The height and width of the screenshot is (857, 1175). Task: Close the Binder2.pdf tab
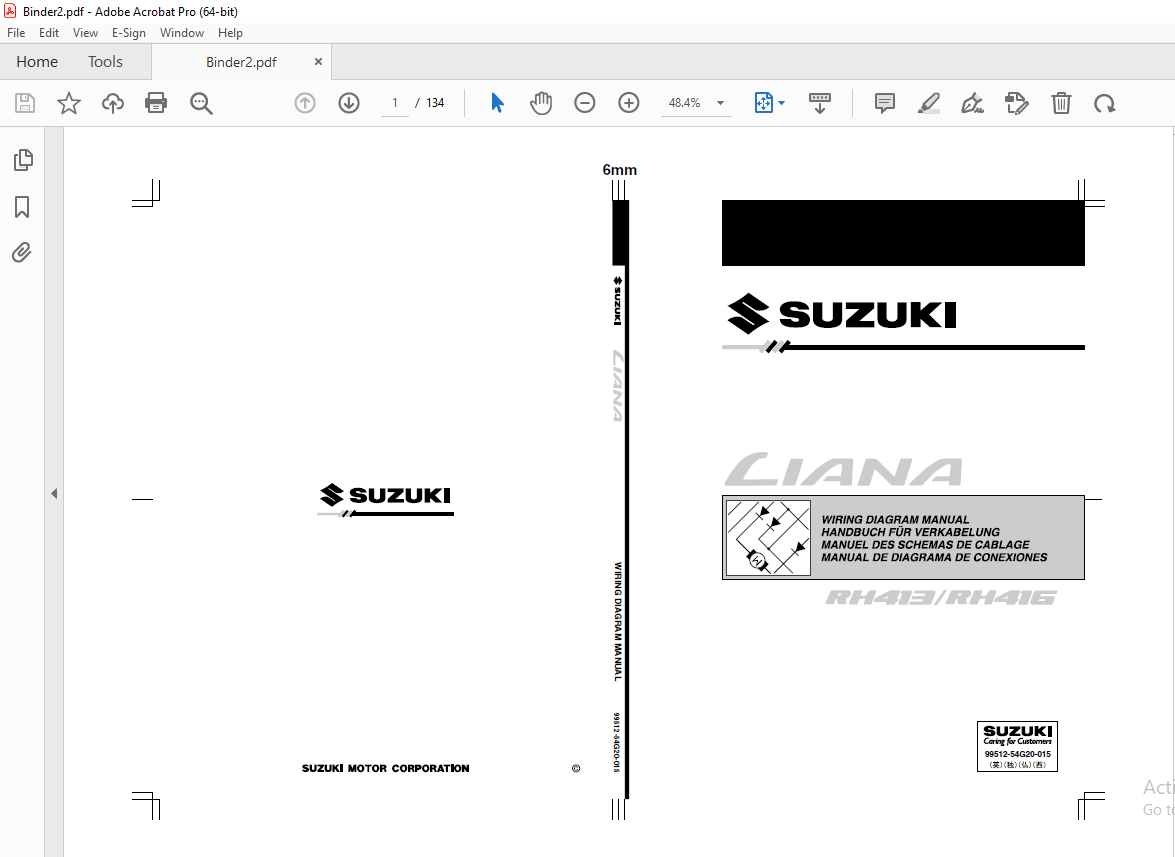[318, 61]
